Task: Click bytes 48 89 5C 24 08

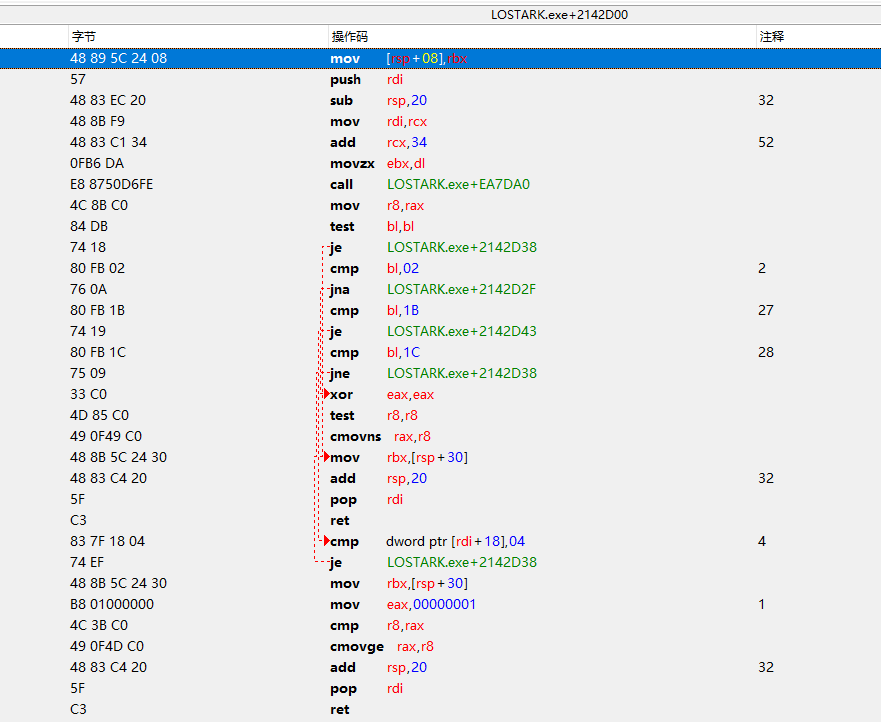Action: [119, 58]
